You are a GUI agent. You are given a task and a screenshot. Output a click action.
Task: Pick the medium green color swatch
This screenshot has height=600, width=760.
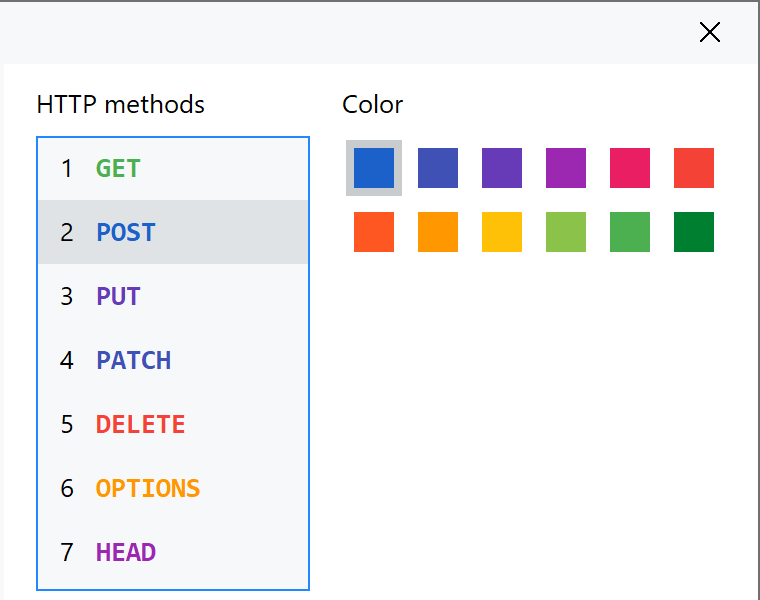(630, 232)
